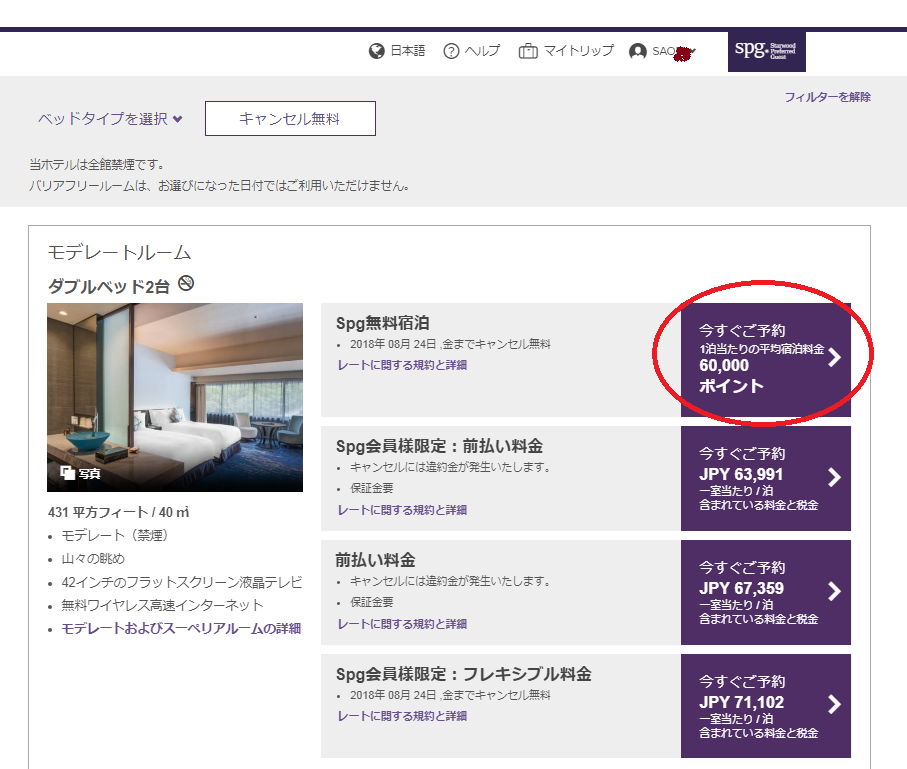Click the user account avatar icon

637,51
